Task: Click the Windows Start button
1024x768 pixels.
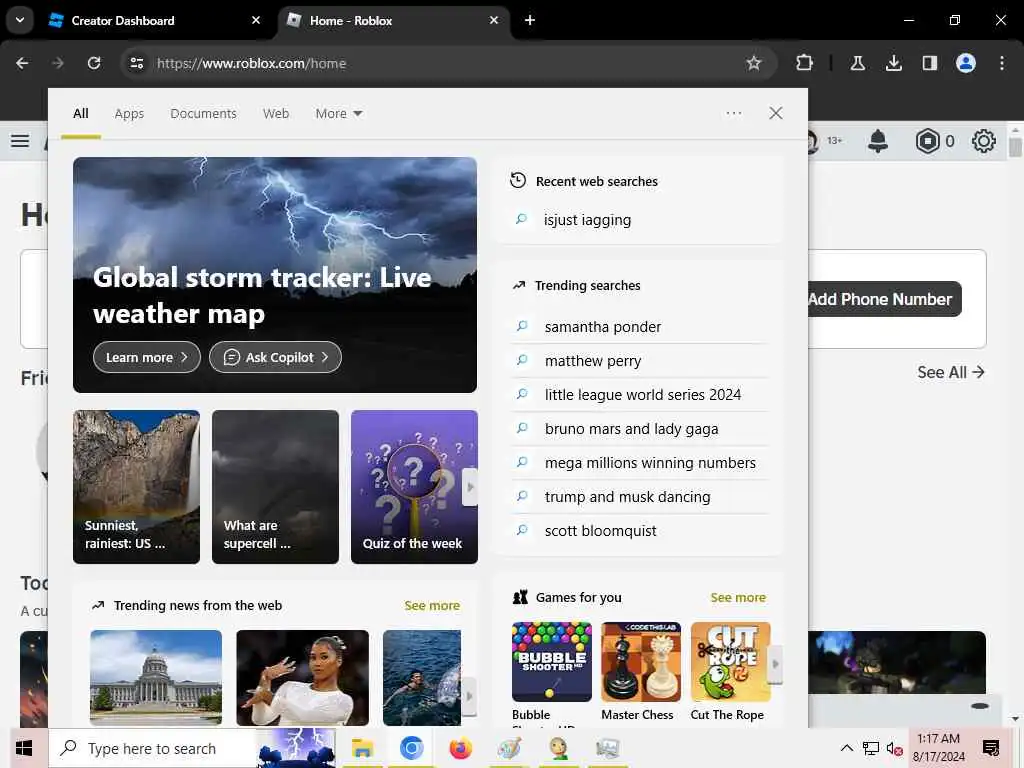Action: tap(24, 748)
